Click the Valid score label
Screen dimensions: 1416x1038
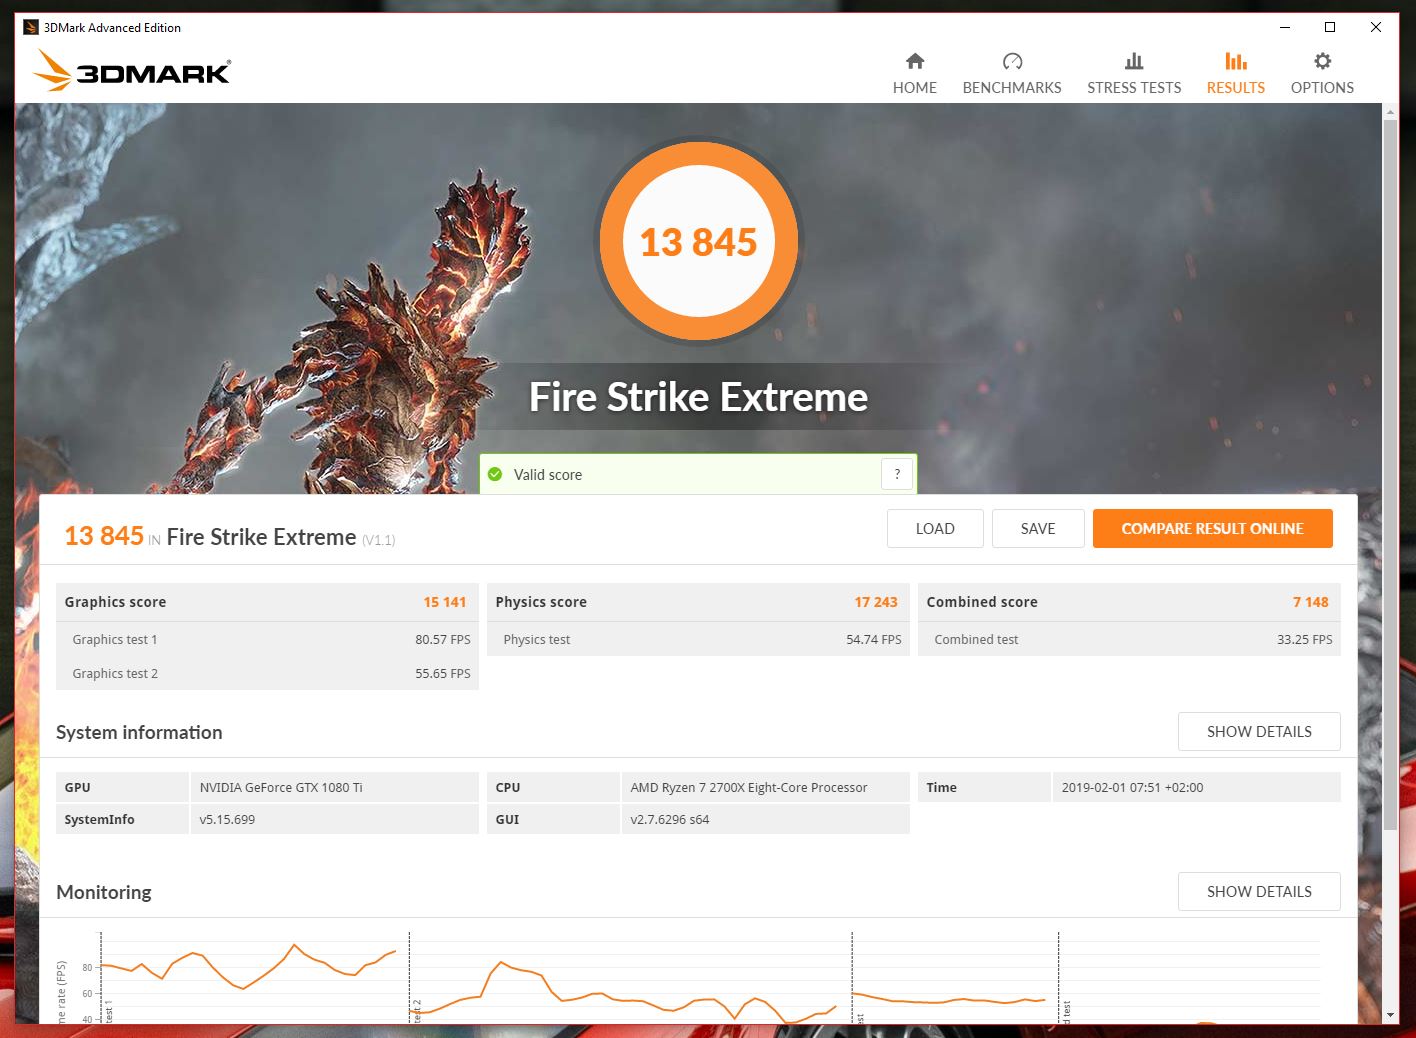pos(548,475)
